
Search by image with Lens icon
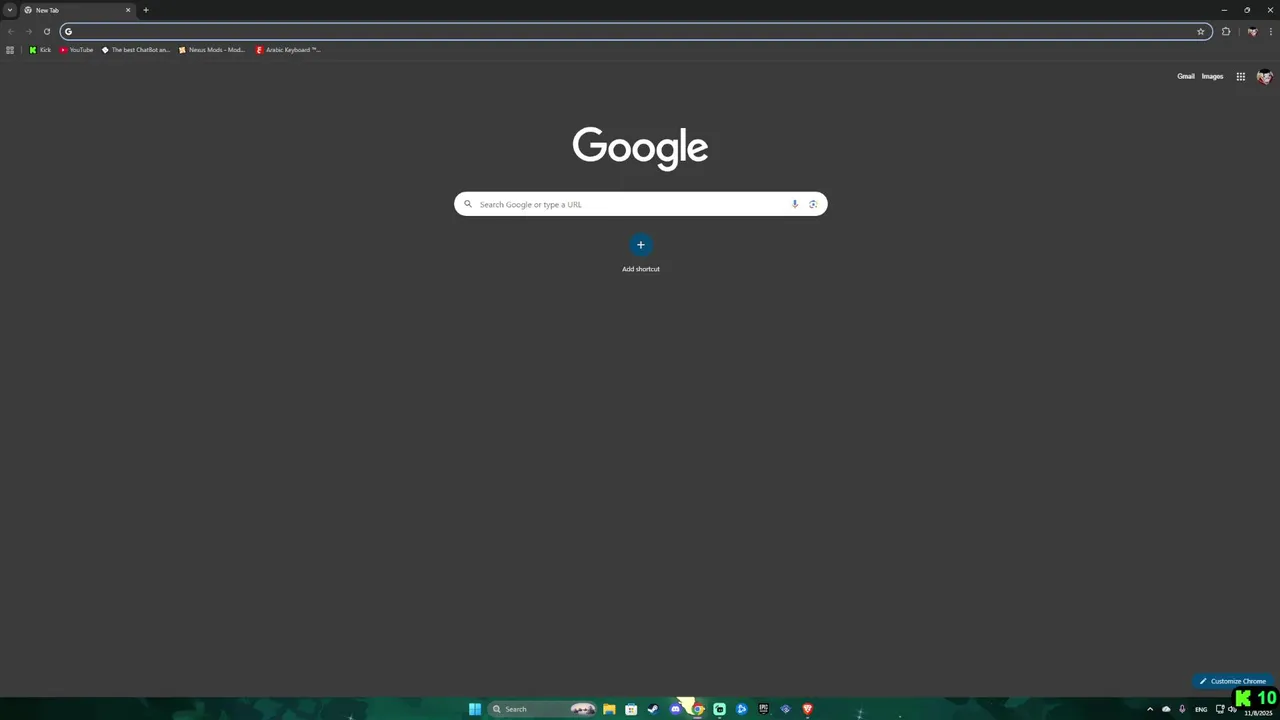click(x=813, y=204)
